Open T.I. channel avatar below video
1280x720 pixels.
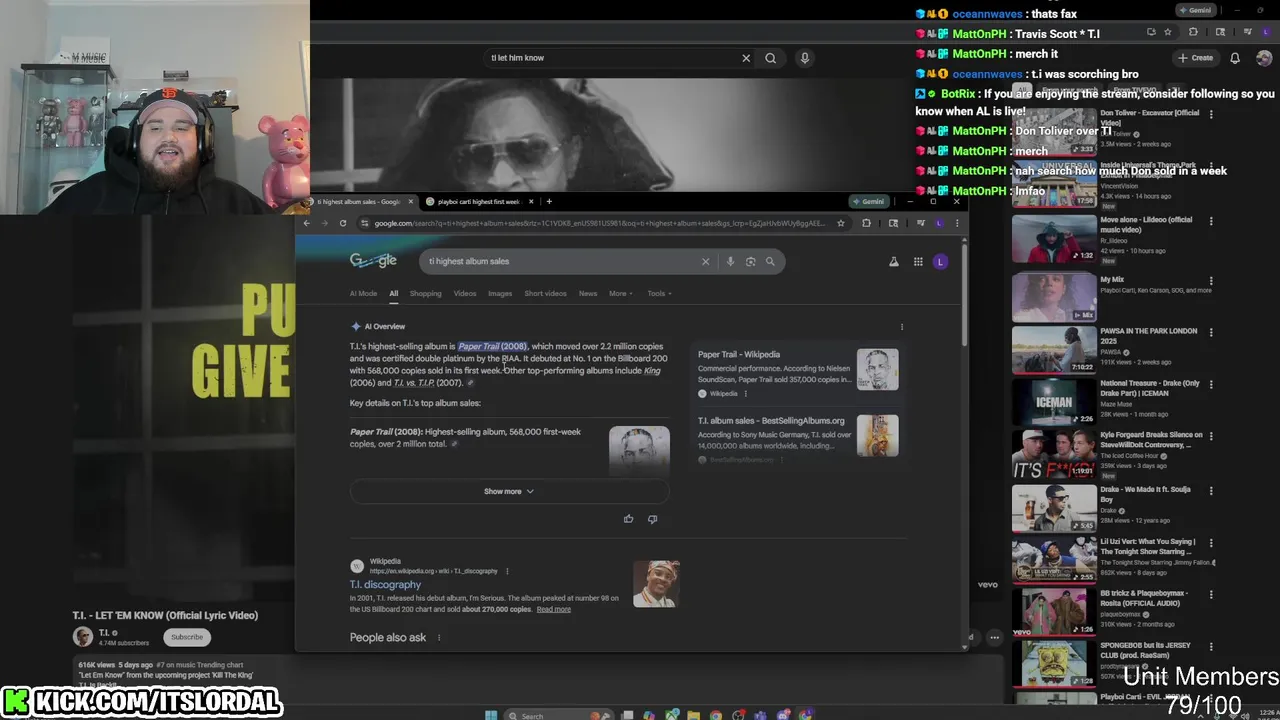tap(83, 637)
